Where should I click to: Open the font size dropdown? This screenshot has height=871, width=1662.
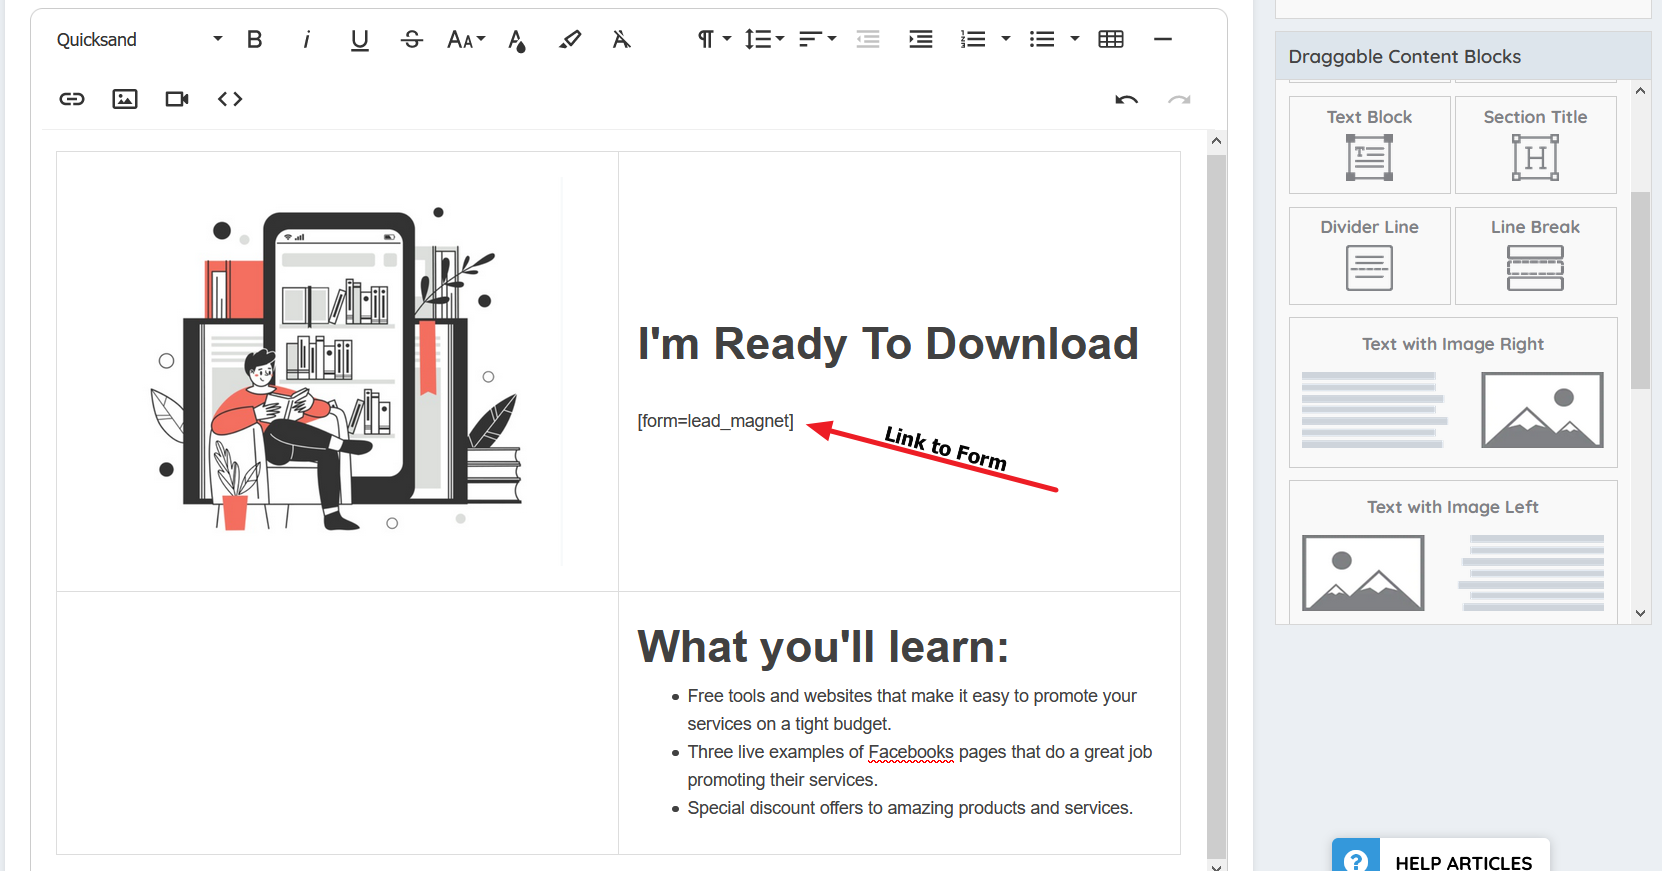(x=465, y=40)
